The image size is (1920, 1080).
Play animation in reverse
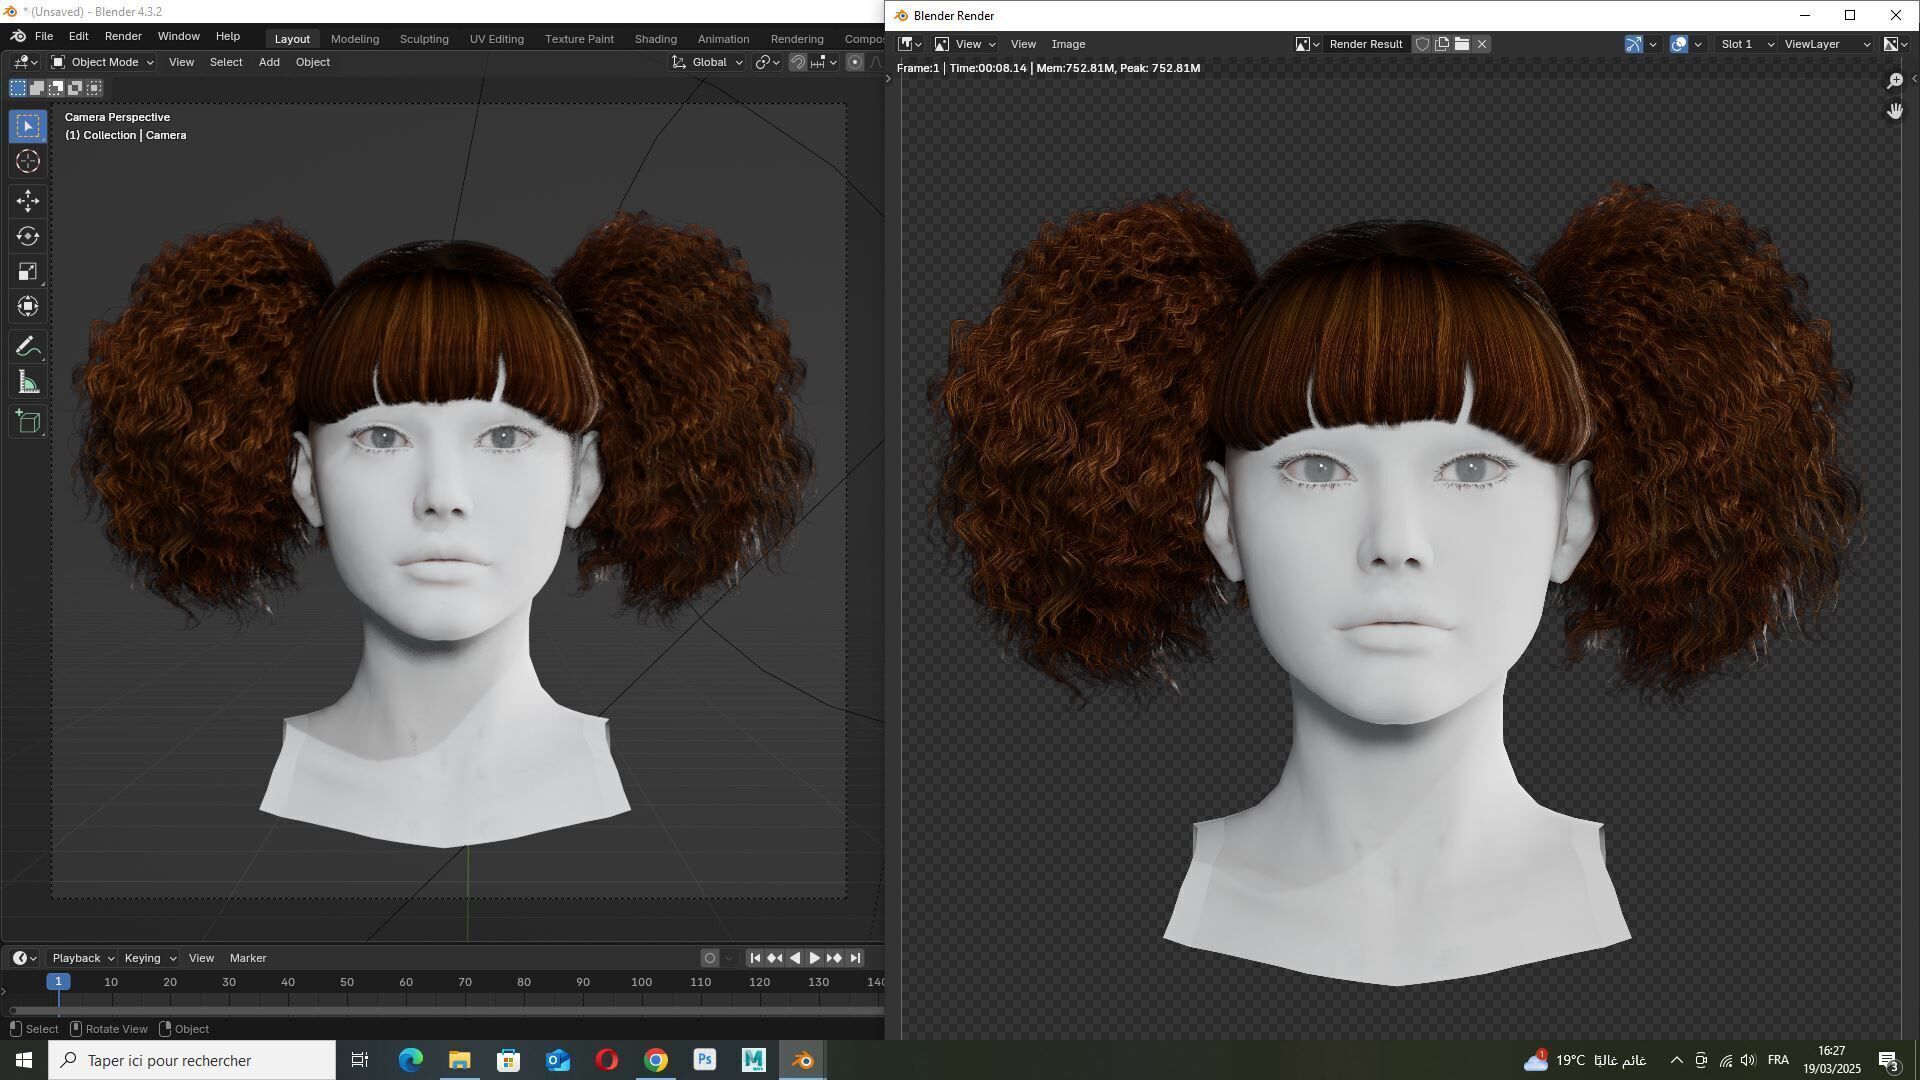[x=795, y=958]
